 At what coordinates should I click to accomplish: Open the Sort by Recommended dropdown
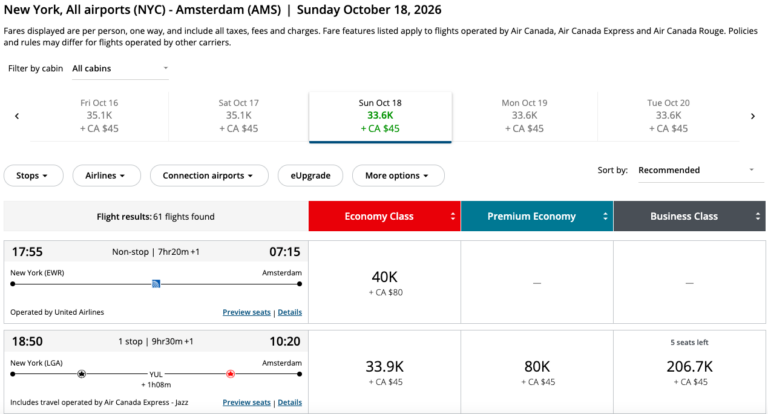click(x=696, y=170)
